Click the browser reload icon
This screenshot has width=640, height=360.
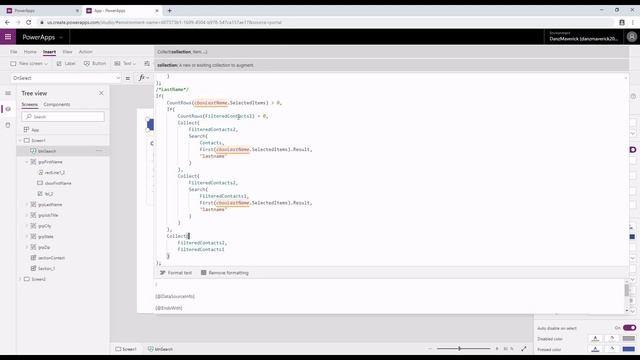coord(29,22)
